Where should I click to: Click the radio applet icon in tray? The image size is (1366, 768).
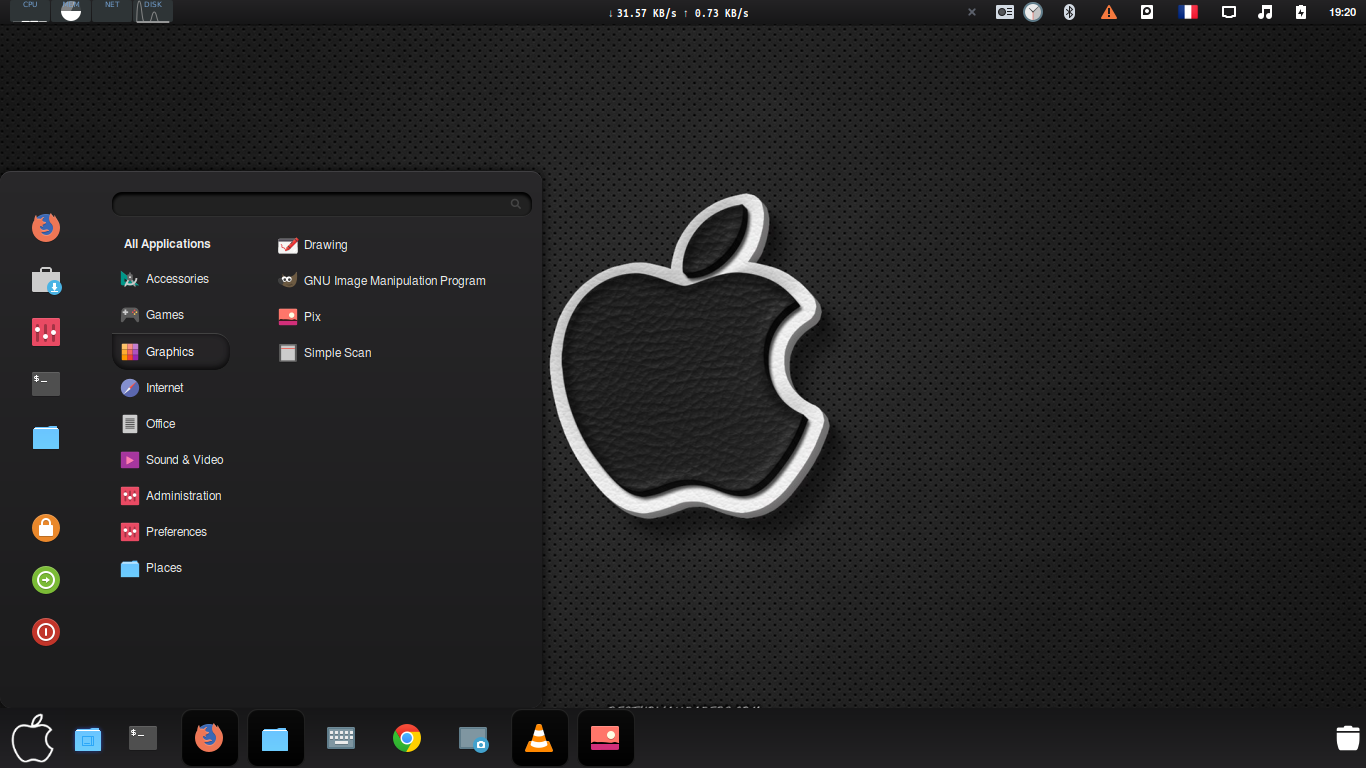click(1005, 12)
